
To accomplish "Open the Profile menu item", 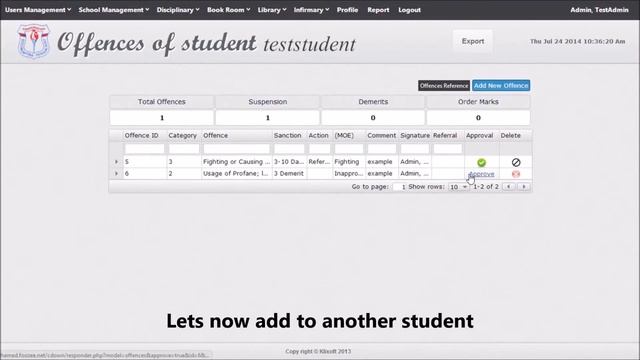I will click(x=347, y=10).
